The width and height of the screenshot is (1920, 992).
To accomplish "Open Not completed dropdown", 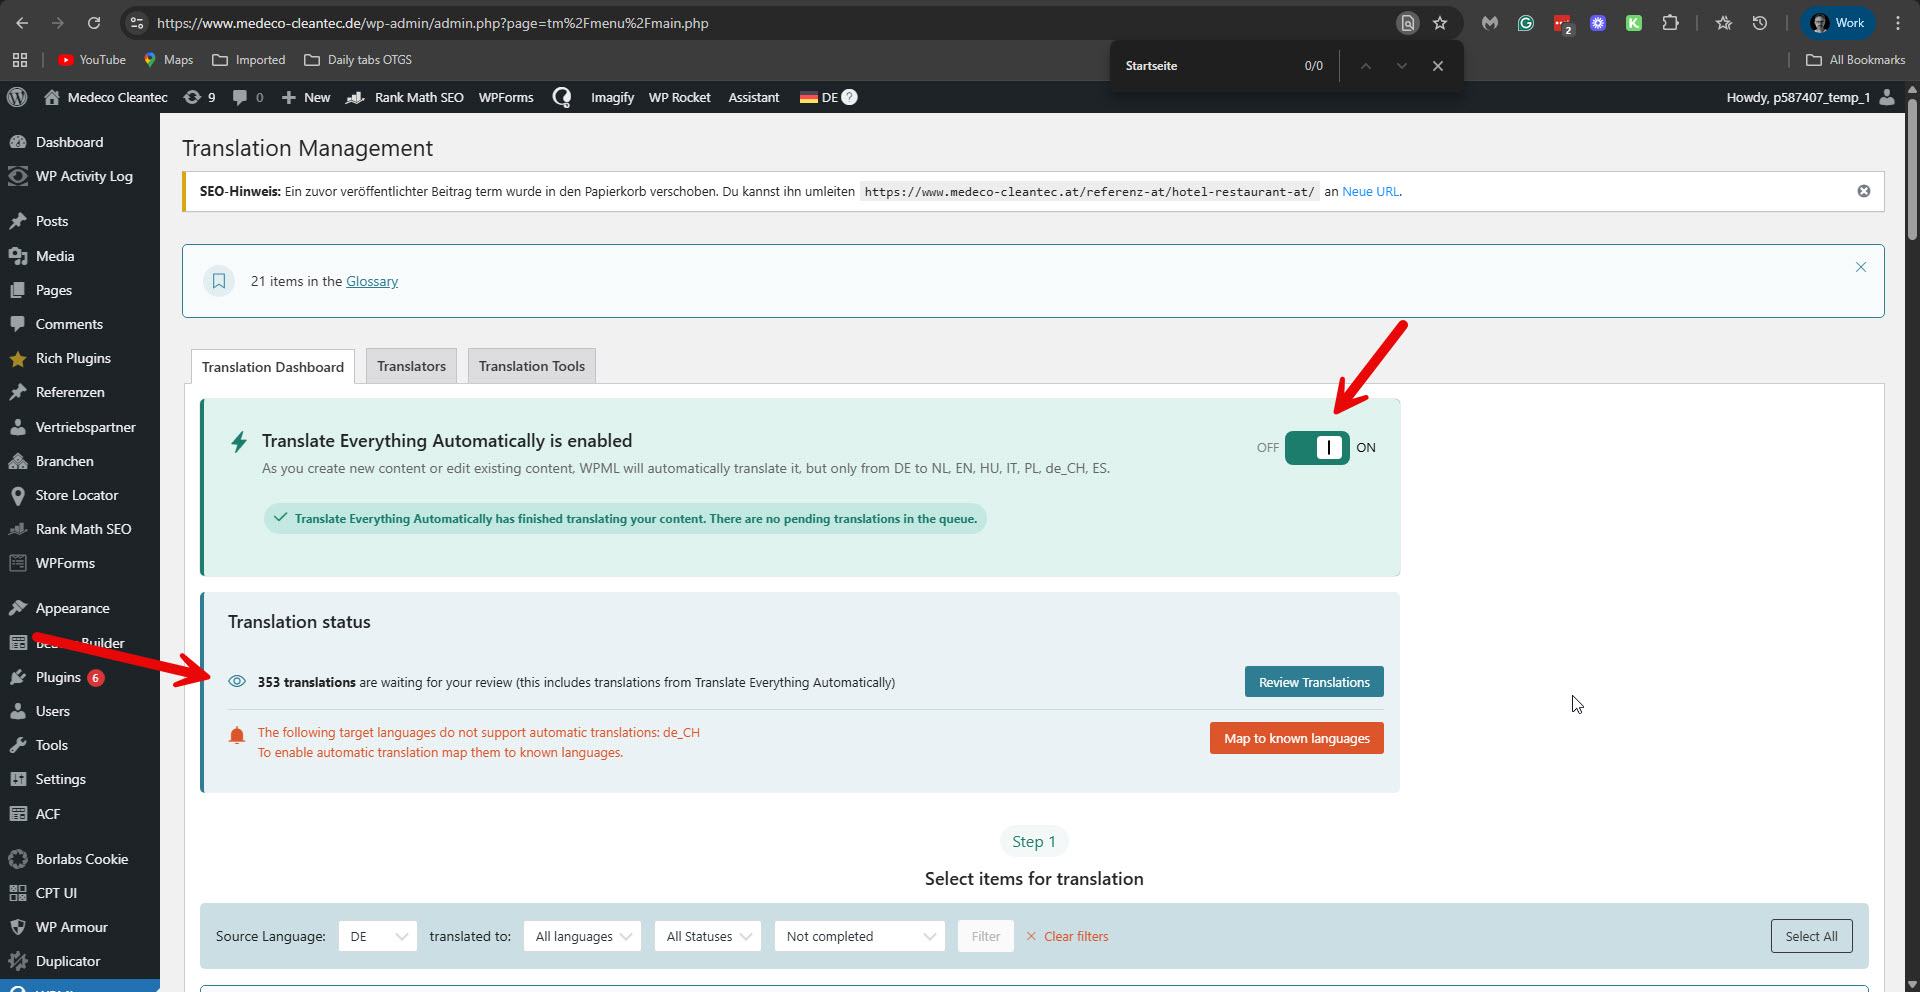I will (x=860, y=936).
